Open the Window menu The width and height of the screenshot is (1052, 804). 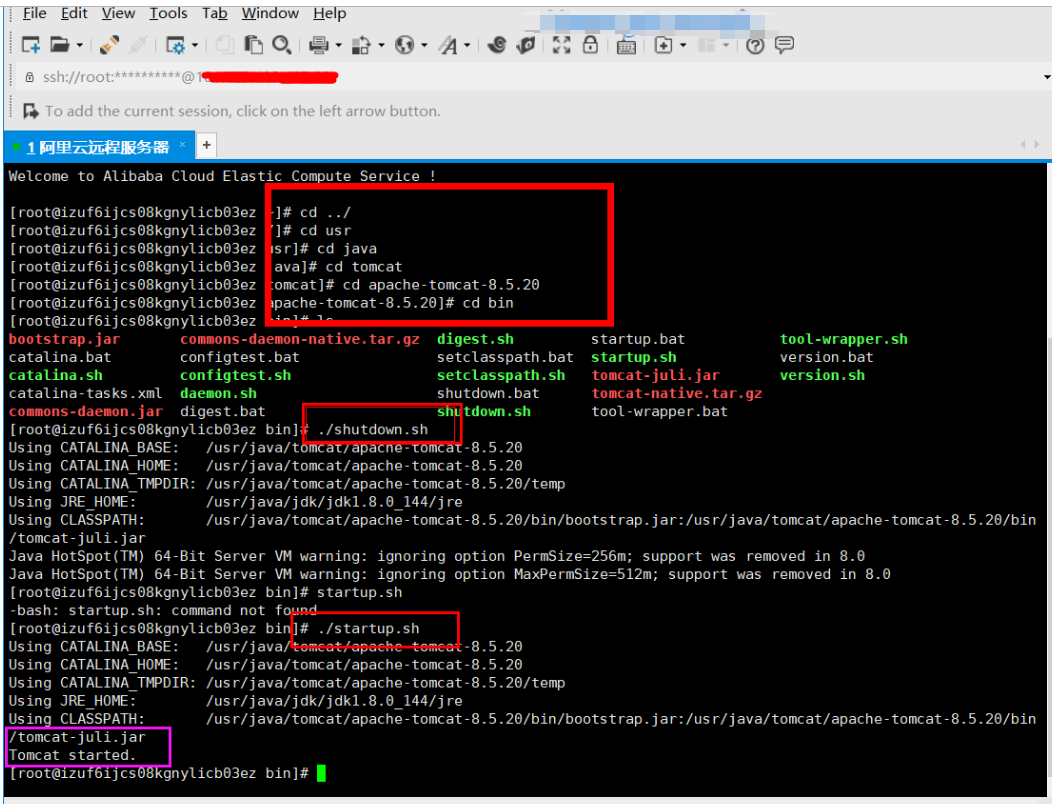[x=270, y=13]
